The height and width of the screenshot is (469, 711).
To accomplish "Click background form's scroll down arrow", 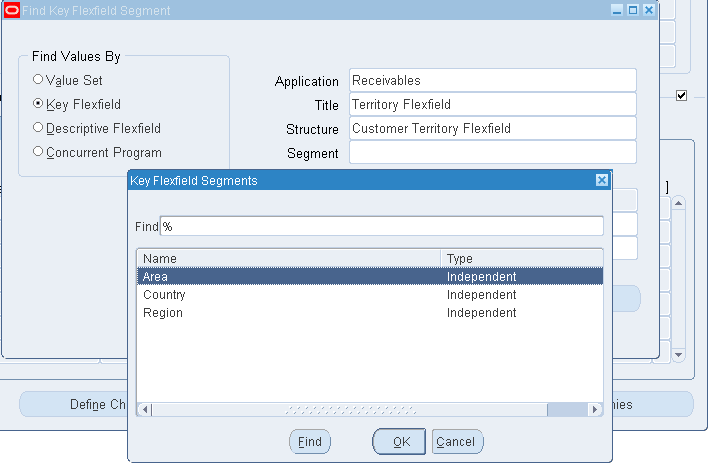I will click(x=678, y=354).
